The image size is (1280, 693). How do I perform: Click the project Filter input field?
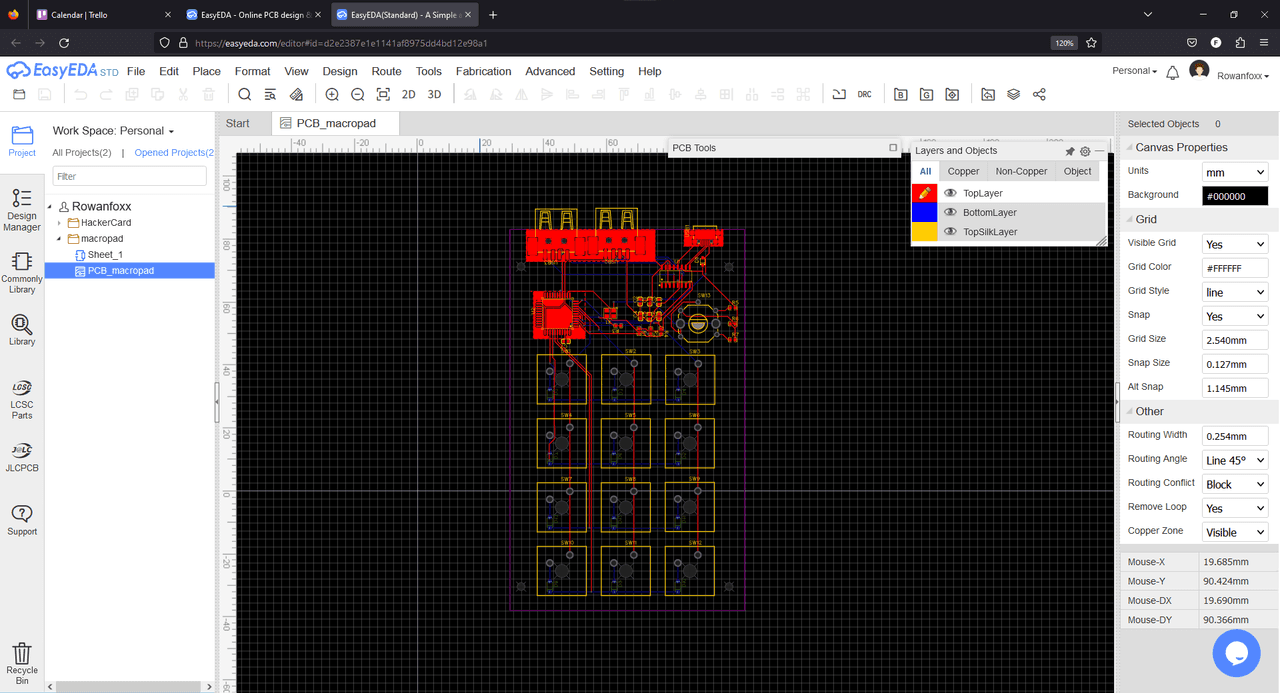click(130, 176)
